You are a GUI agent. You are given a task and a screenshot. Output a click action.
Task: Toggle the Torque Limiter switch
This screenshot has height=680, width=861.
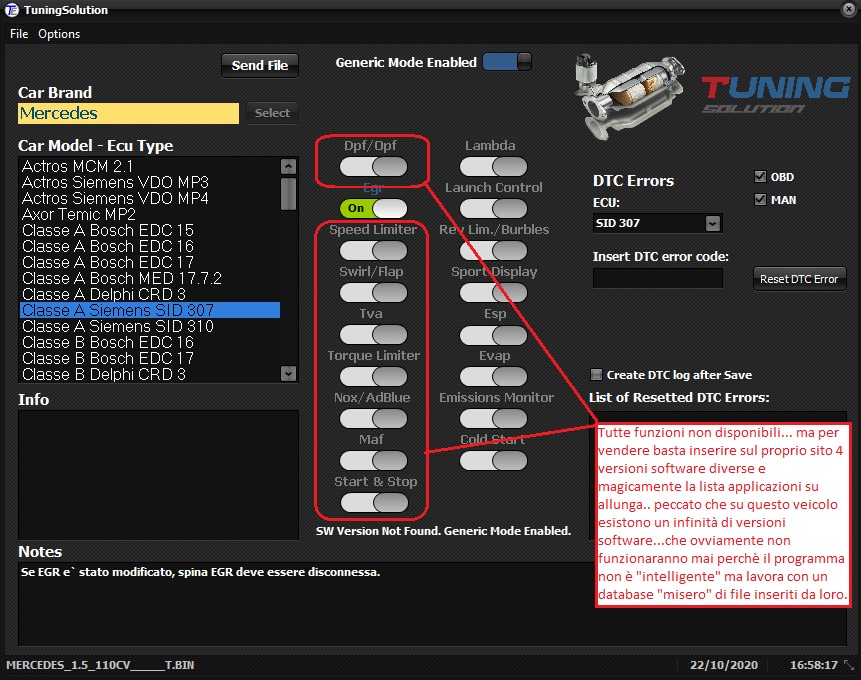373,377
